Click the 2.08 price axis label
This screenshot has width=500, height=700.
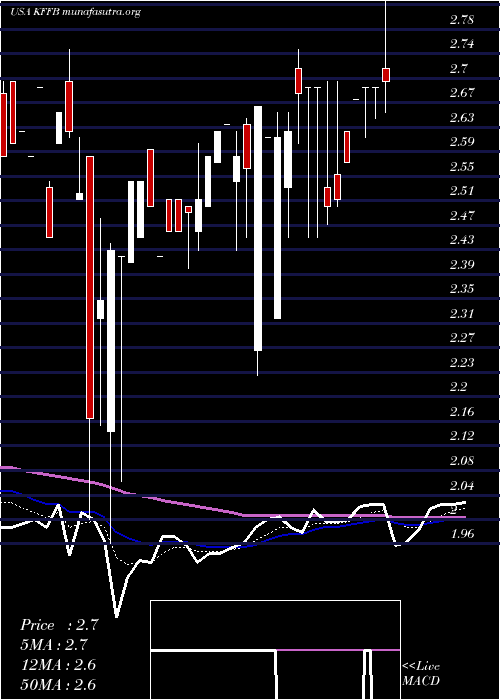click(462, 460)
